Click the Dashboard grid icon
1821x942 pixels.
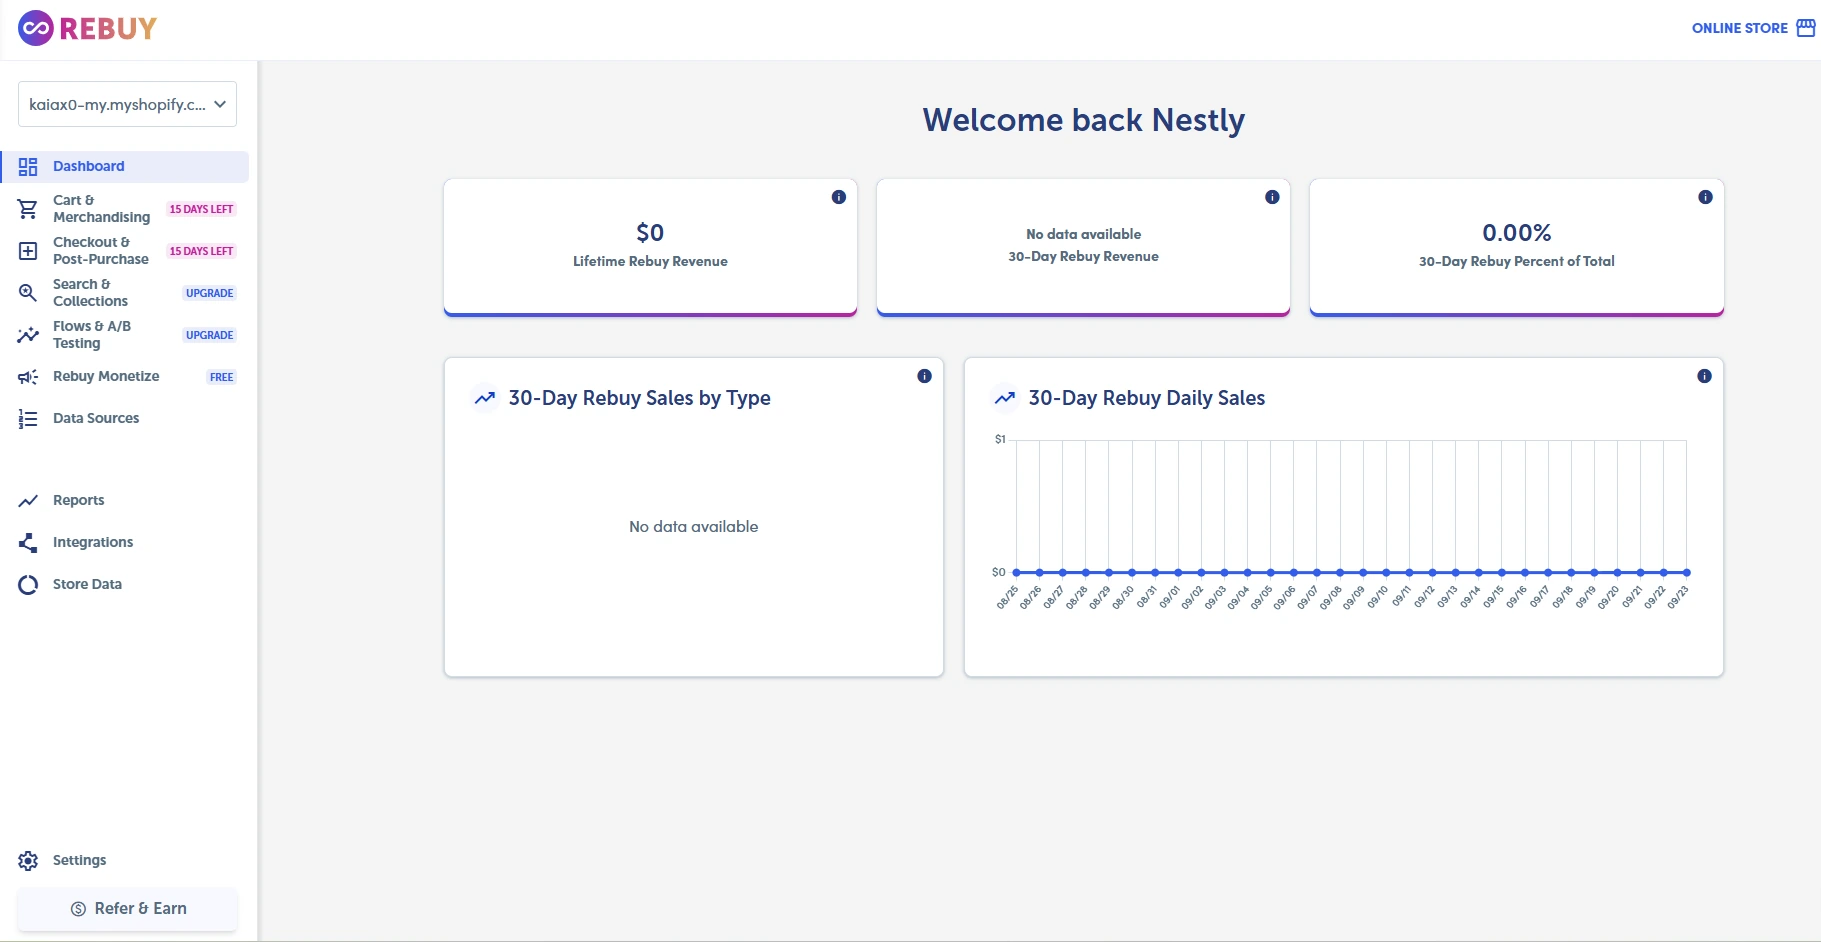coord(28,167)
